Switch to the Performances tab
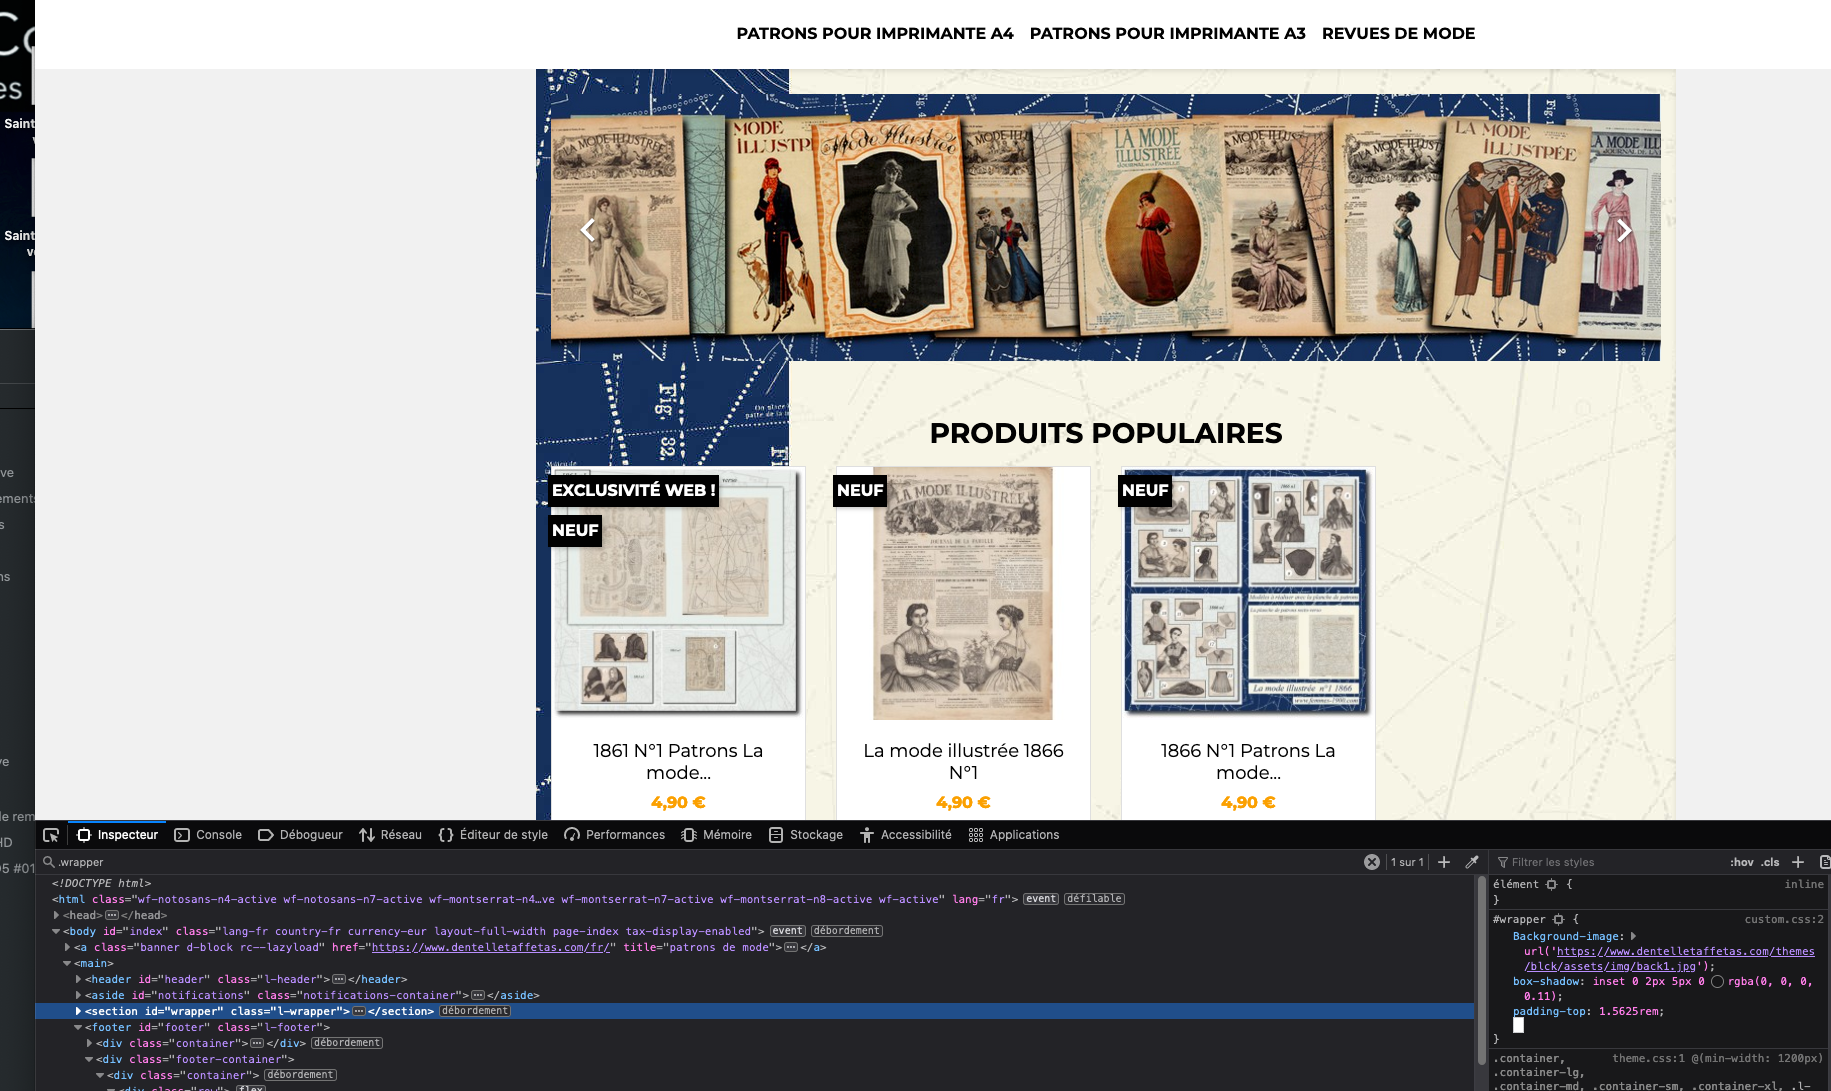 pos(615,835)
